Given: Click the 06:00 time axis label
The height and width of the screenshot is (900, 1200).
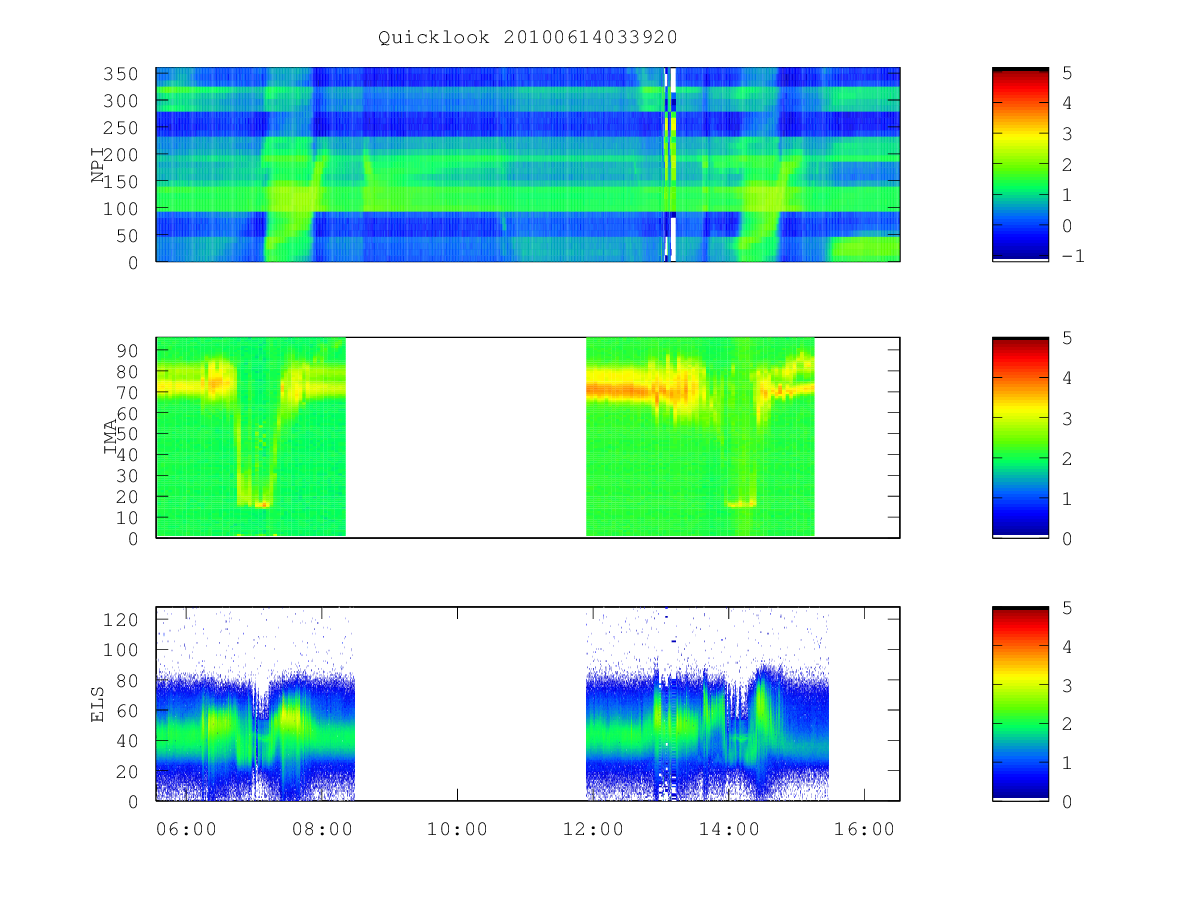Looking at the screenshot, I should pos(187,829).
